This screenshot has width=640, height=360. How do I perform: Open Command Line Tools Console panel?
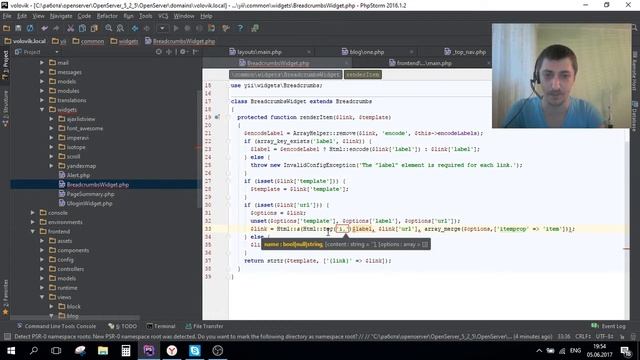pyautogui.click(x=56, y=326)
